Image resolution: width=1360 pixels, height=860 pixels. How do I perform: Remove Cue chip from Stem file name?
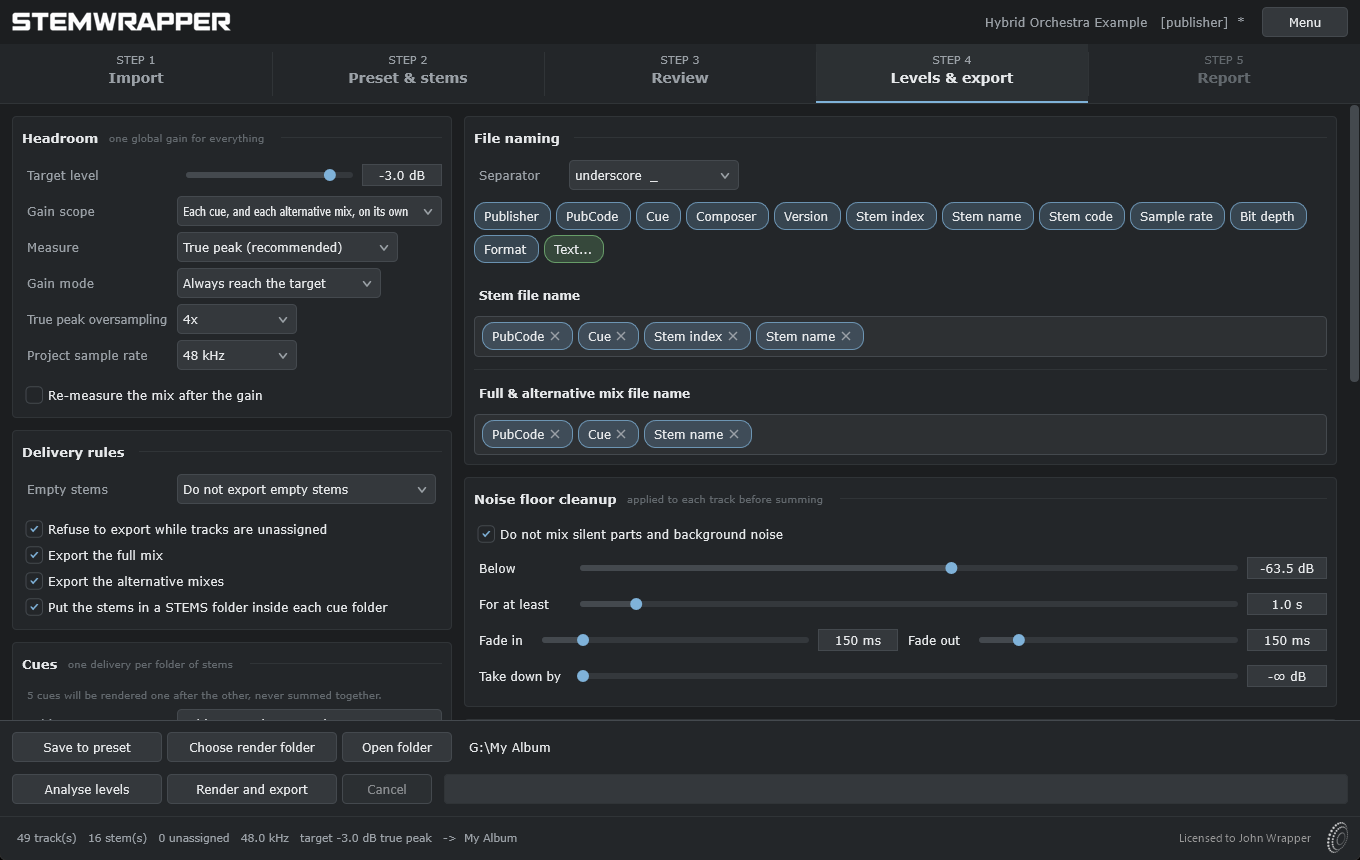pyautogui.click(x=621, y=336)
